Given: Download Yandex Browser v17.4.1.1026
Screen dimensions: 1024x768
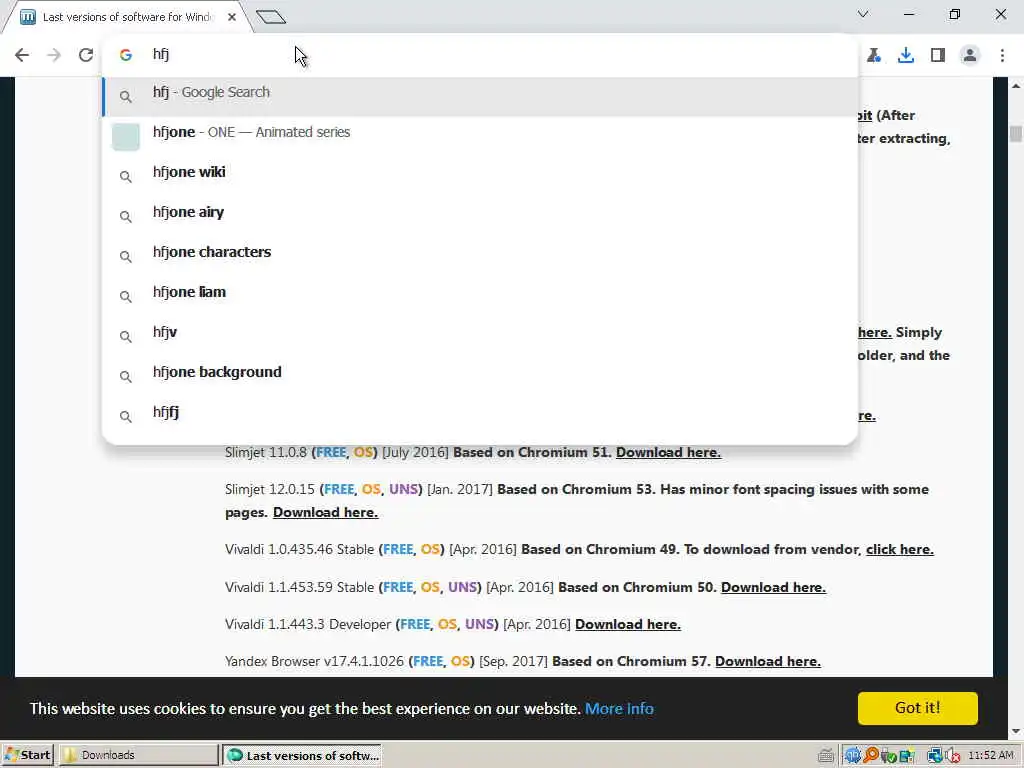Looking at the screenshot, I should 767,661.
